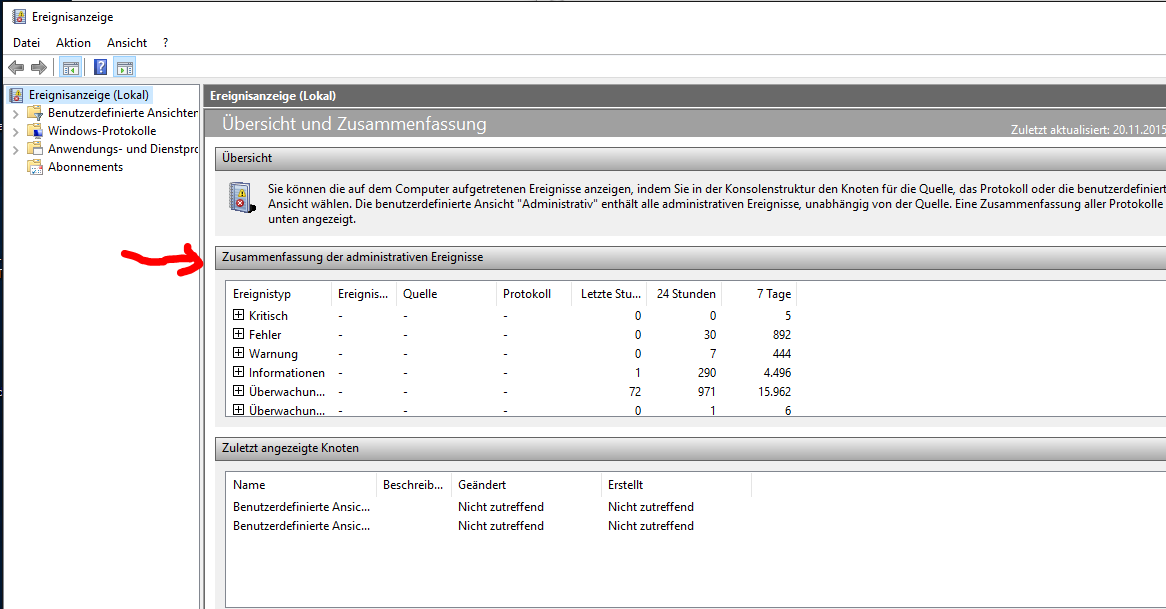Open the ? help menu

(x=165, y=43)
